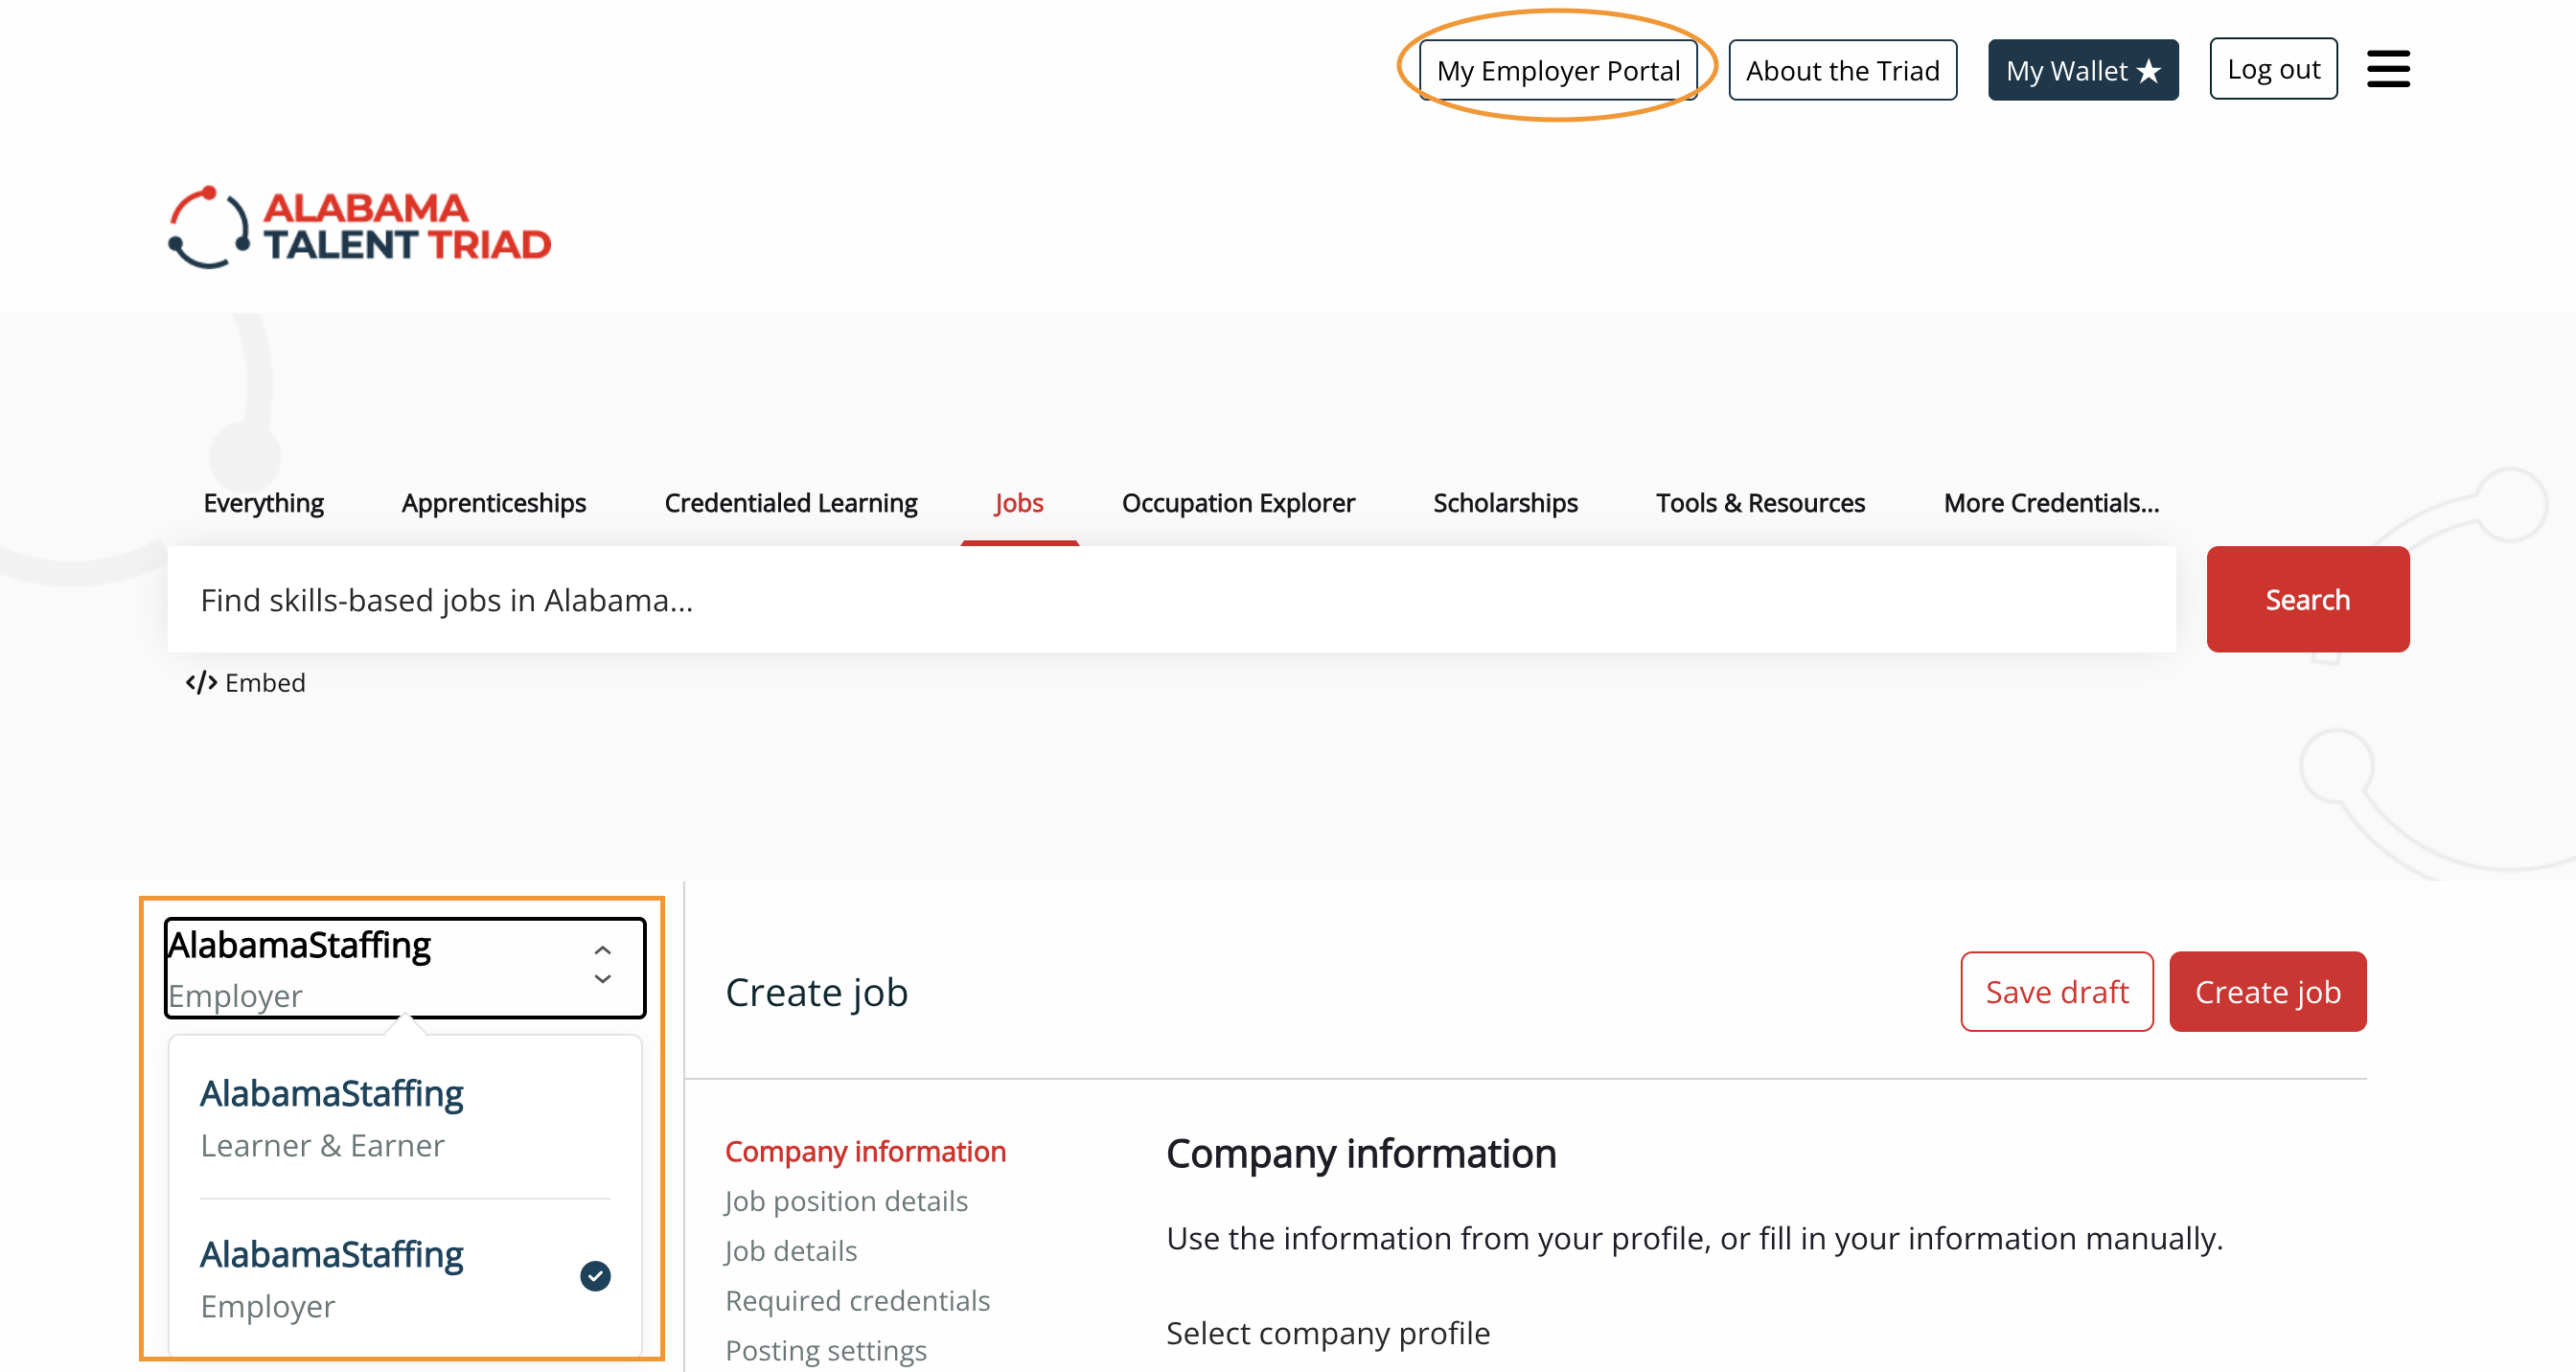
Task: Open More Credentials... tab
Action: point(2050,503)
